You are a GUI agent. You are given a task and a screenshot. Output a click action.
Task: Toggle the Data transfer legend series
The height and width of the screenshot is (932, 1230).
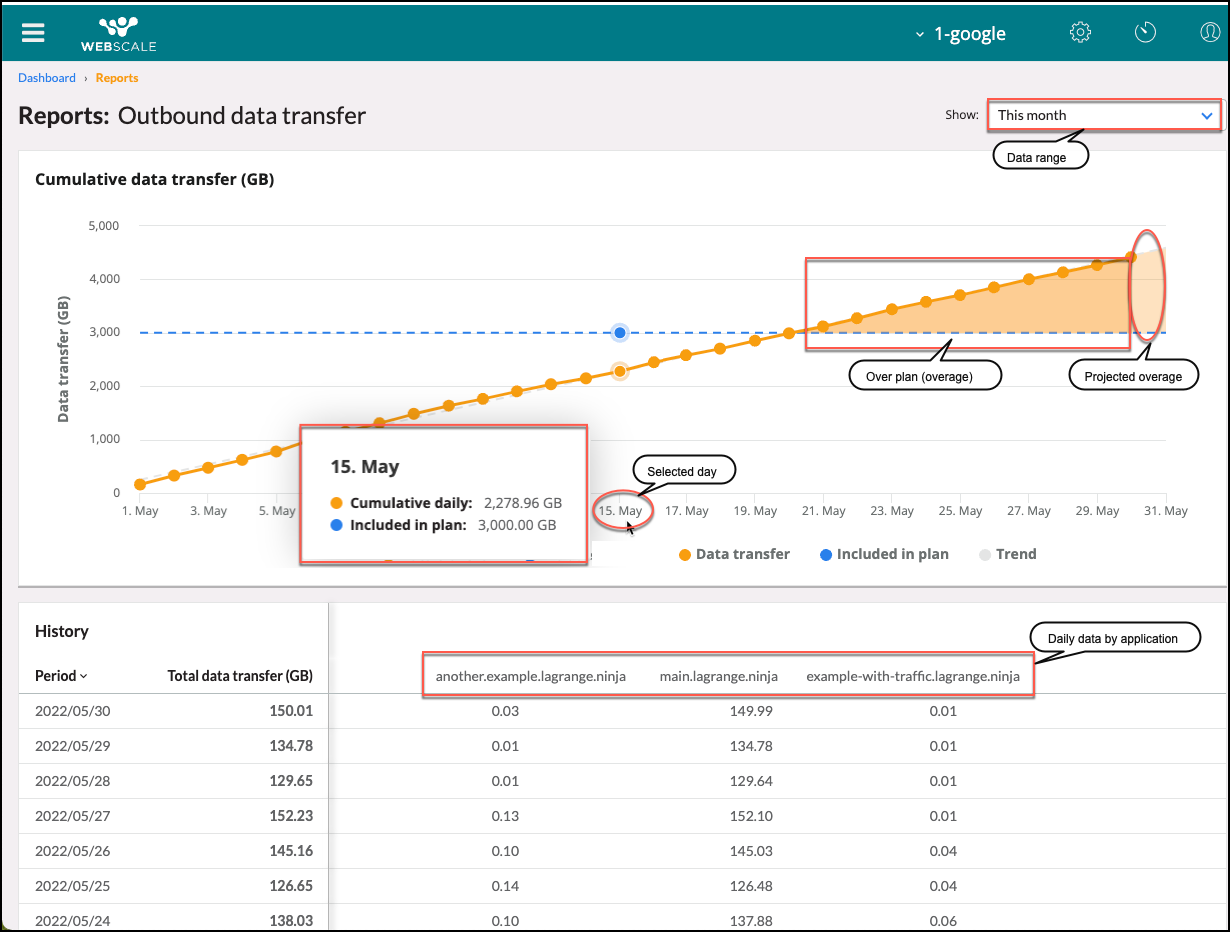[x=734, y=554]
